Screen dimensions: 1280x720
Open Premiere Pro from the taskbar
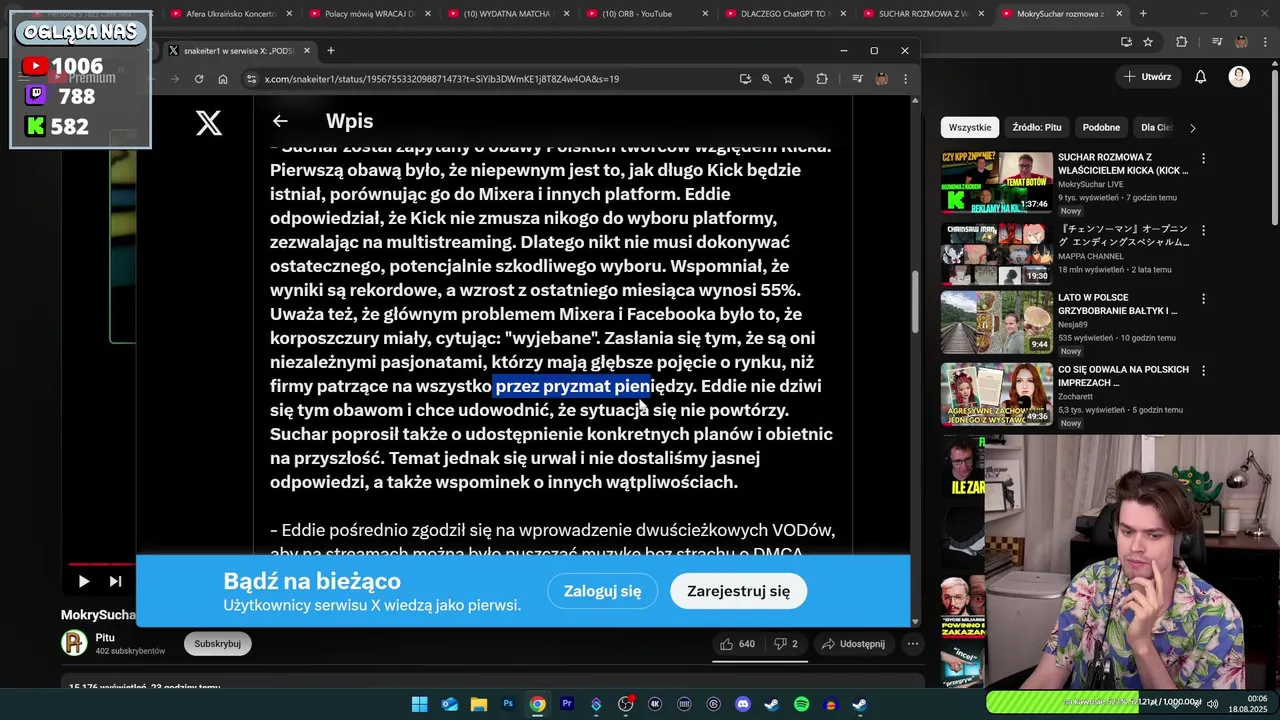pos(567,704)
